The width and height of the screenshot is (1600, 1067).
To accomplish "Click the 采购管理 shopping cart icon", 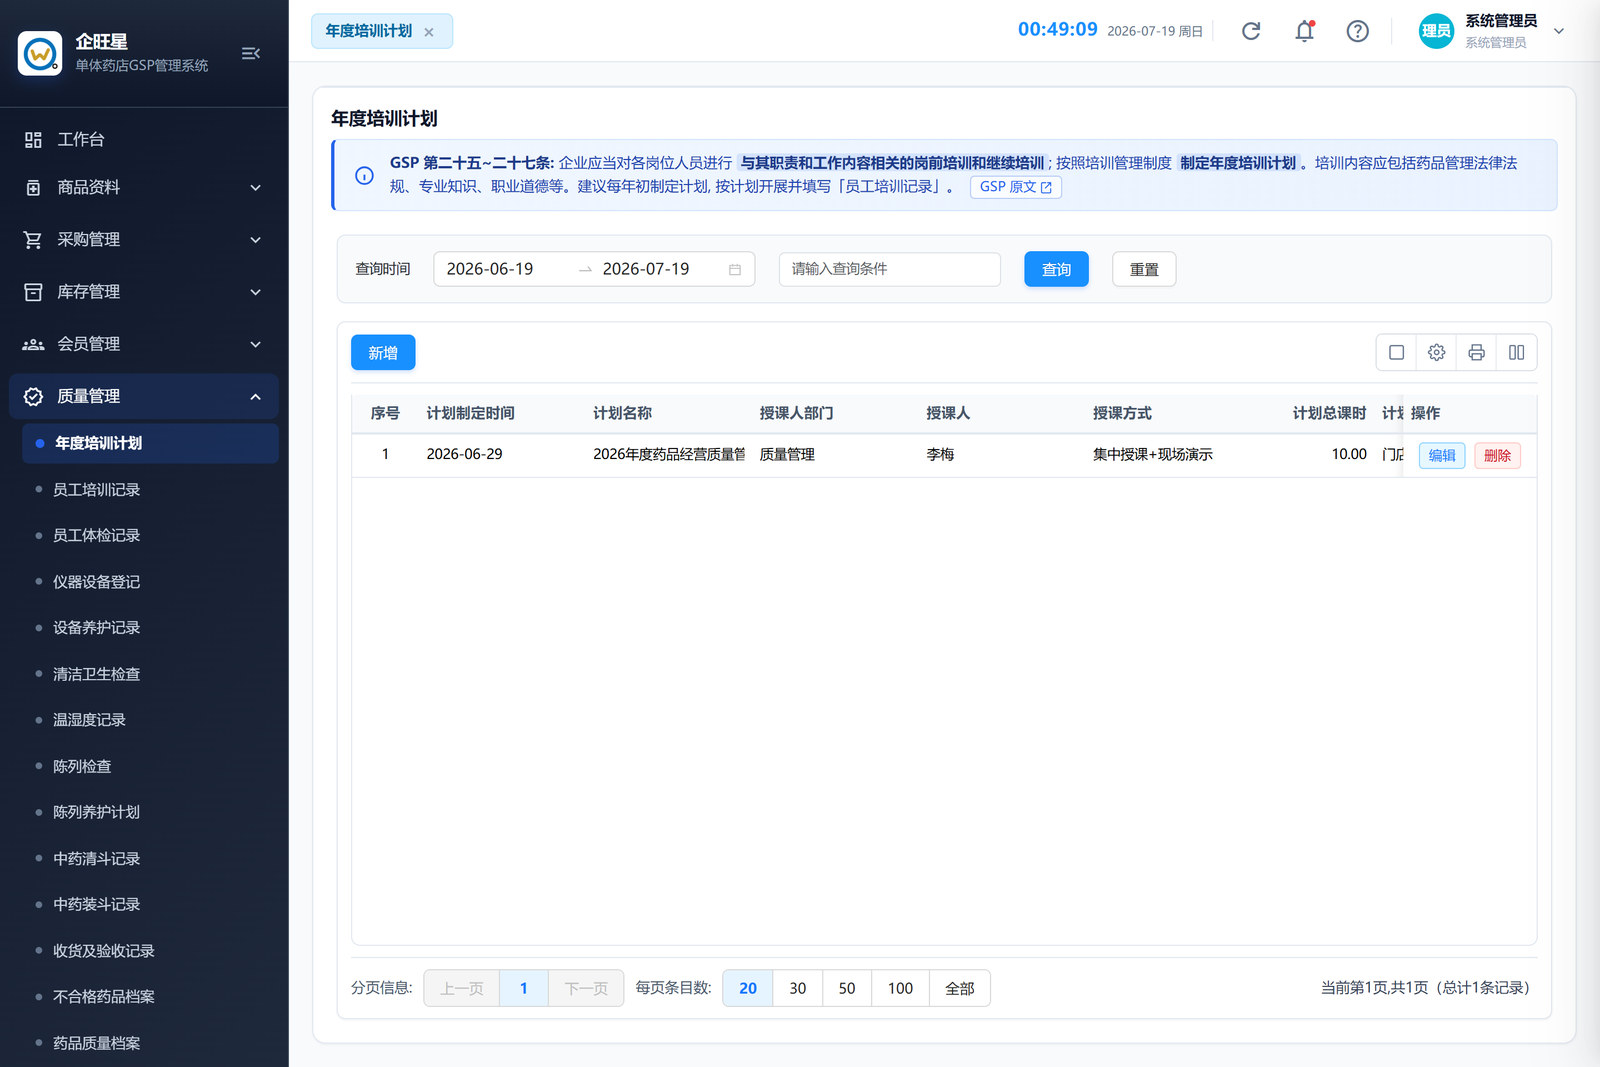I will tap(33, 240).
